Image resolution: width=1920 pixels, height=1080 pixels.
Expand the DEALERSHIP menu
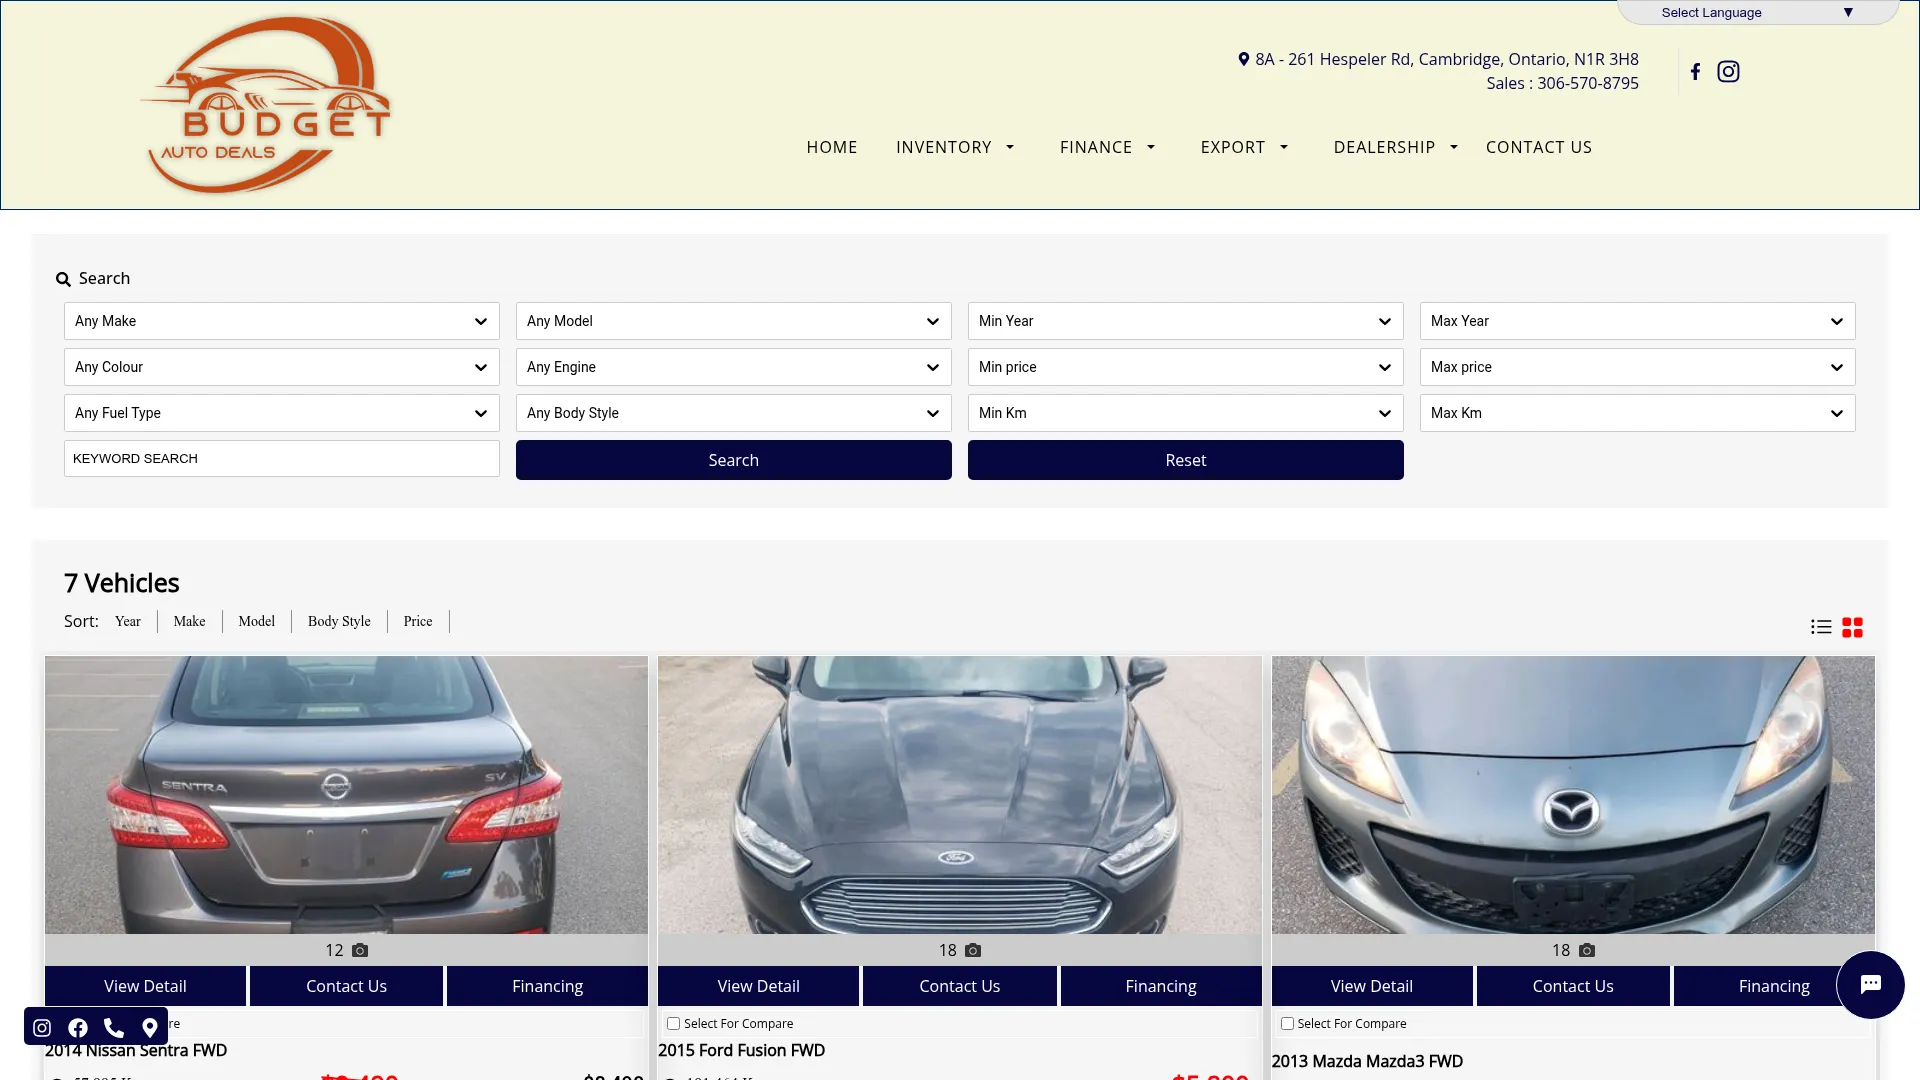click(1395, 147)
